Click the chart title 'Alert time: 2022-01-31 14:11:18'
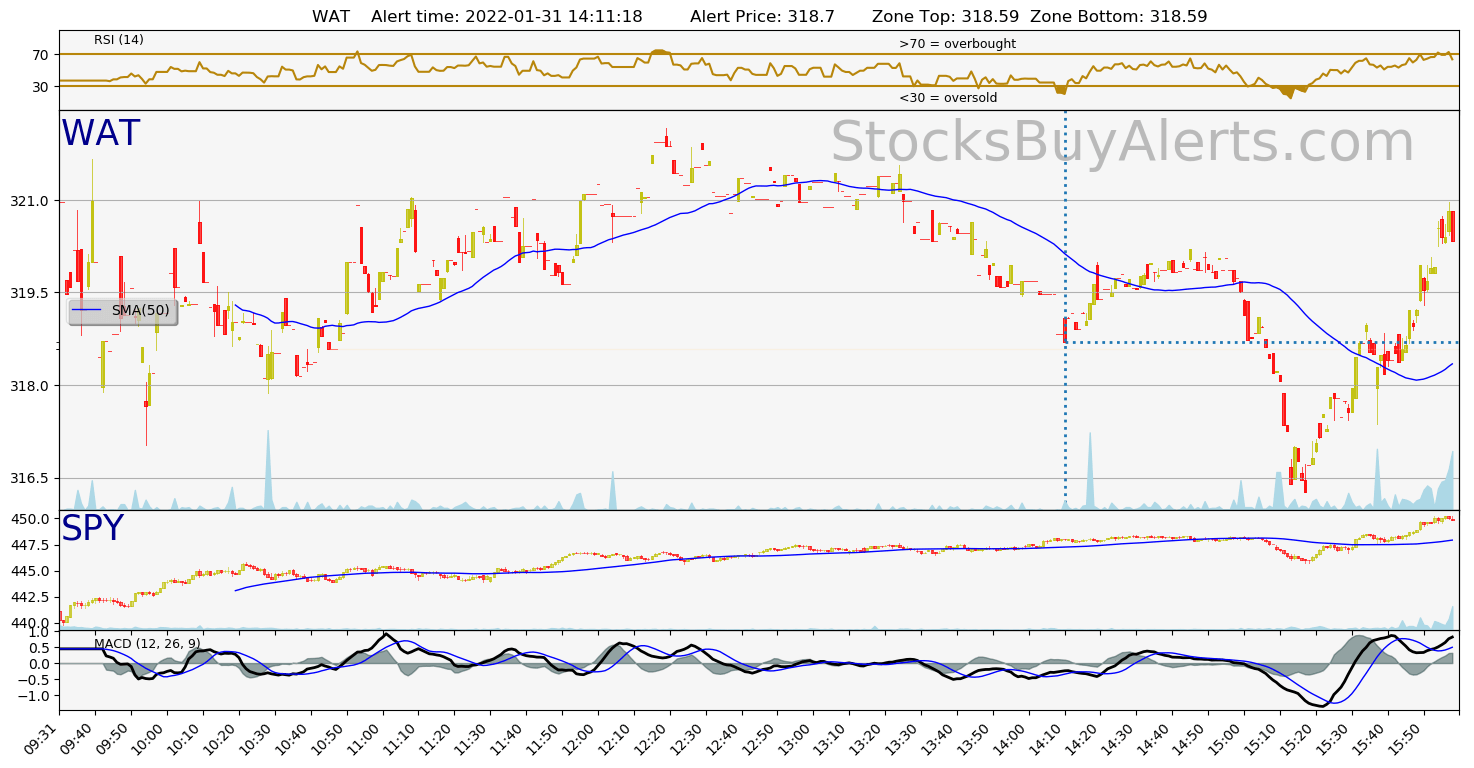The width and height of the screenshot is (1474, 768). point(506,16)
